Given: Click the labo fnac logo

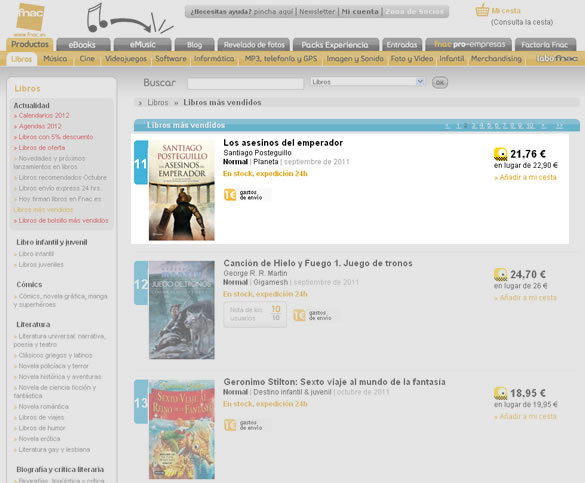Looking at the screenshot, I should 557,59.
